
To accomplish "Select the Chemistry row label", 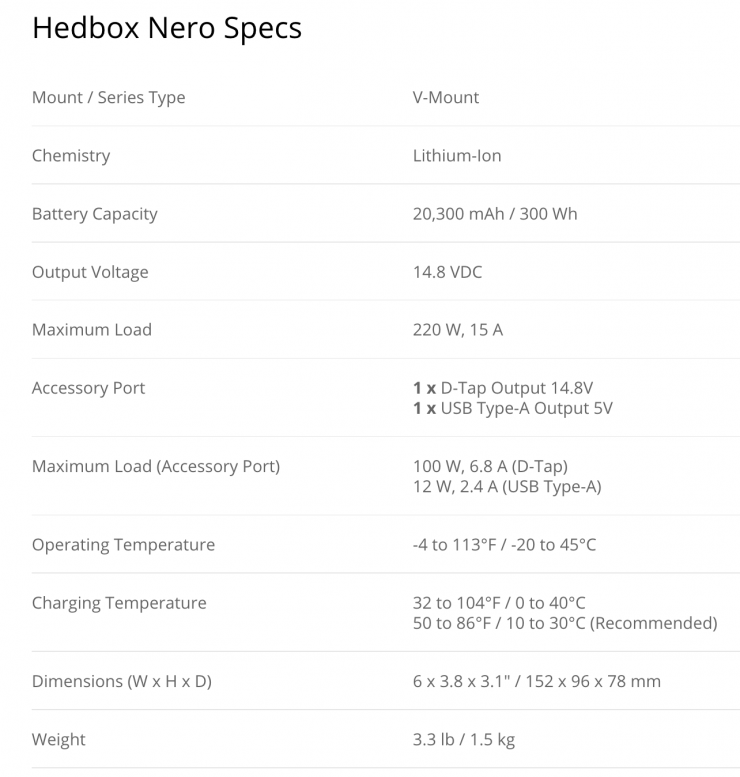I will (71, 156).
